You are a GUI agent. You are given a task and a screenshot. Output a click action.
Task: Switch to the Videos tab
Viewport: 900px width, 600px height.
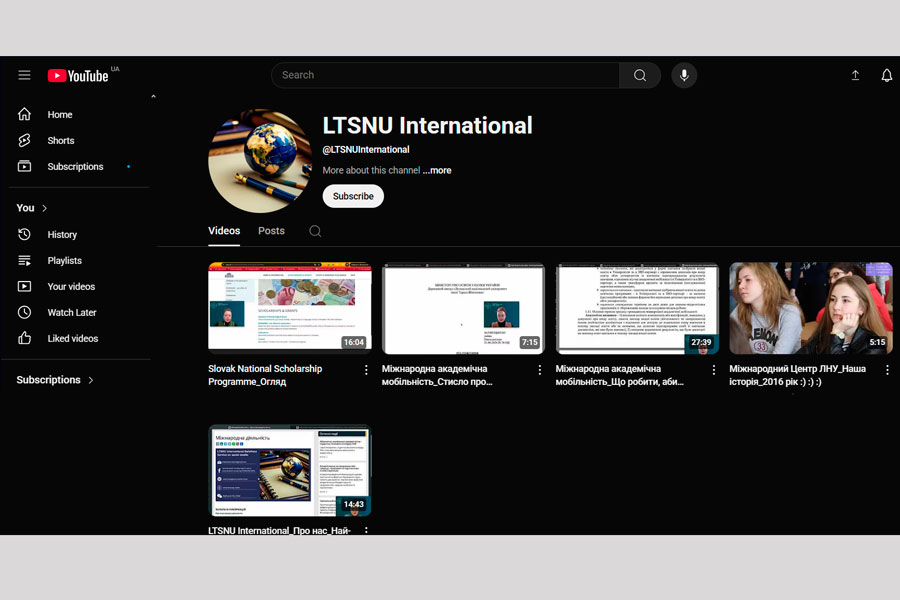pos(224,231)
